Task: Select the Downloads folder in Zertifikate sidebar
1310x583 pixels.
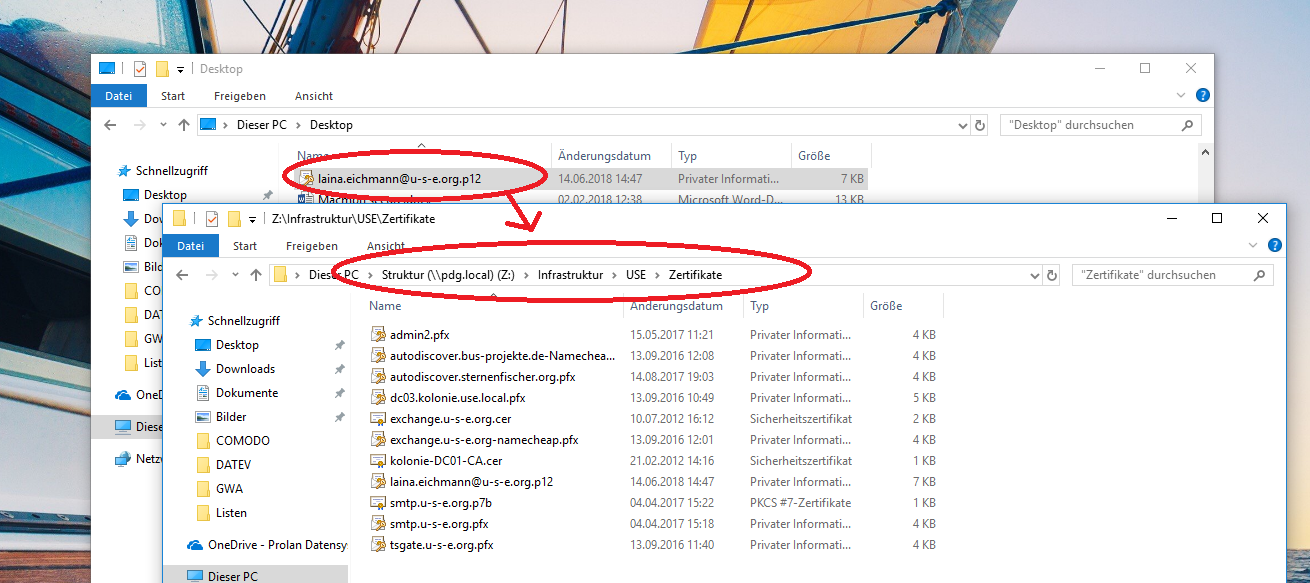Action: 245,369
